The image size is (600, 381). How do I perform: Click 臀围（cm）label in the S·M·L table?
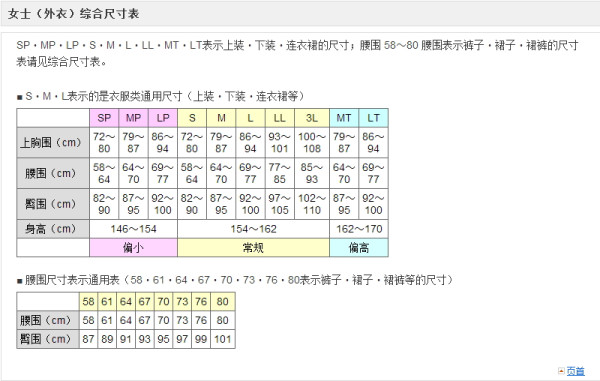click(x=53, y=204)
